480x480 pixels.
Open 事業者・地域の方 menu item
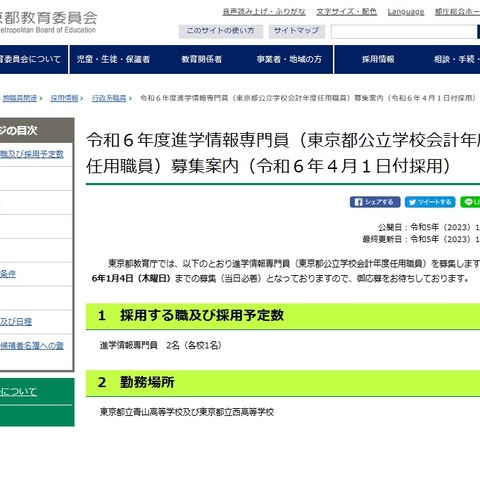[289, 59]
